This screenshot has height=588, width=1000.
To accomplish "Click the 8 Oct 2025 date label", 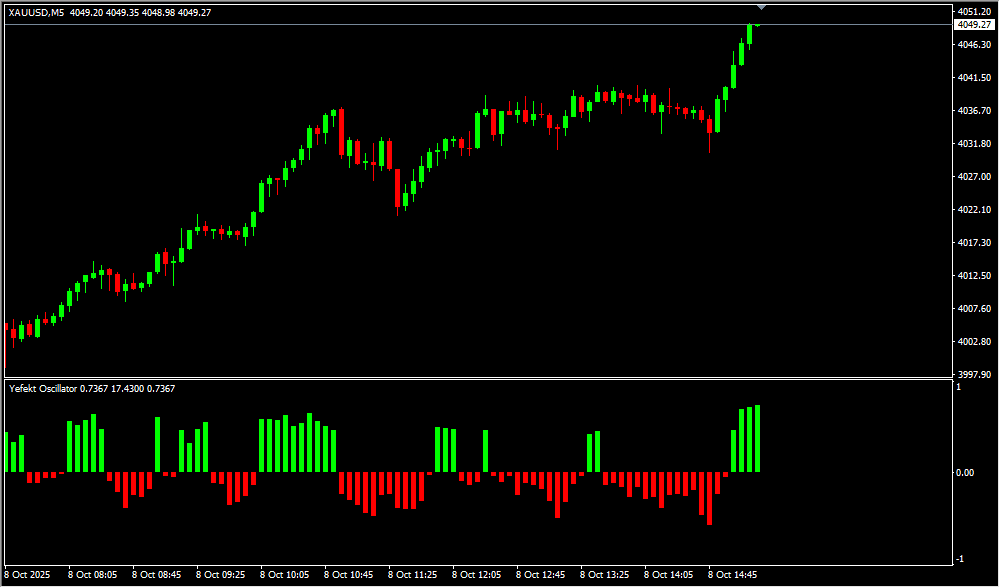I will tap(27, 575).
